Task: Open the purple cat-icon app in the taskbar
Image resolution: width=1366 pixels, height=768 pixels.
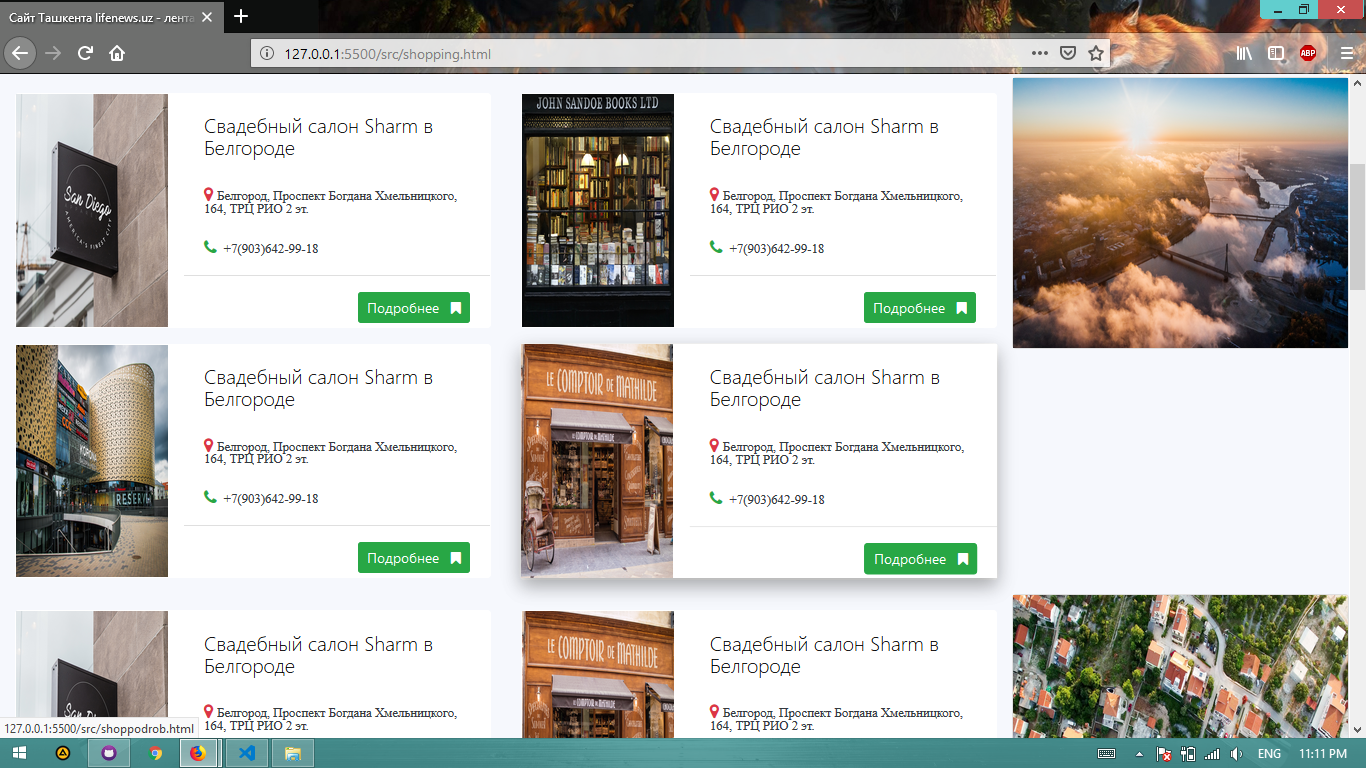Action: pyautogui.click(x=109, y=753)
